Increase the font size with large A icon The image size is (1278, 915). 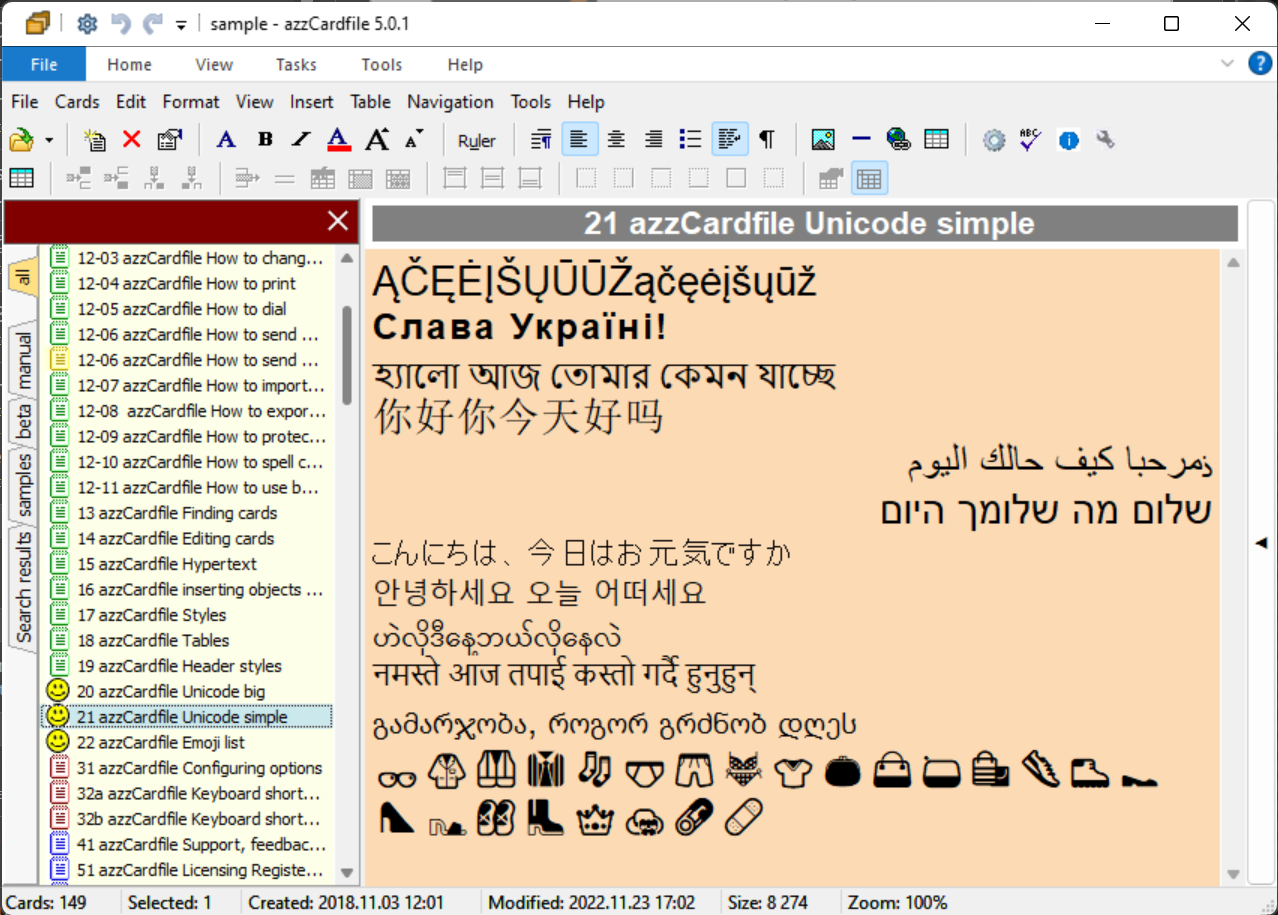pyautogui.click(x=377, y=140)
